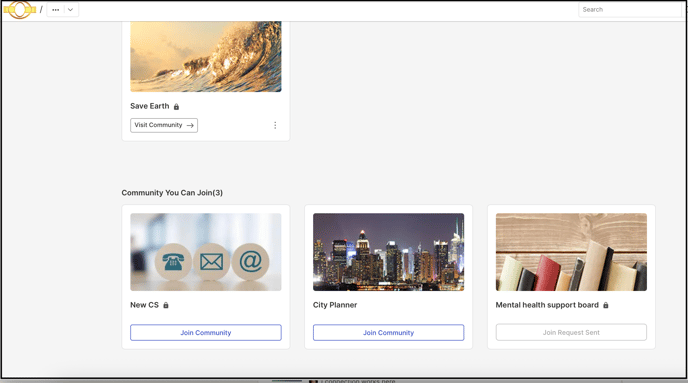
Task: Open the New CS contact icons thumbnail
Action: point(206,252)
